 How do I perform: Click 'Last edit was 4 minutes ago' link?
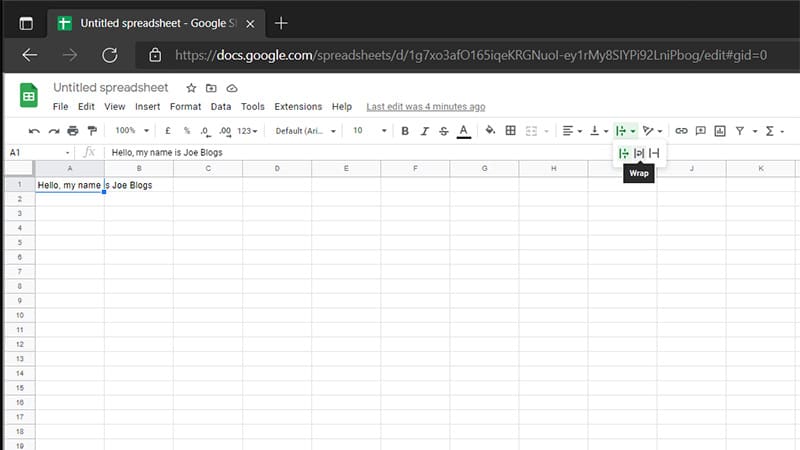click(425, 106)
